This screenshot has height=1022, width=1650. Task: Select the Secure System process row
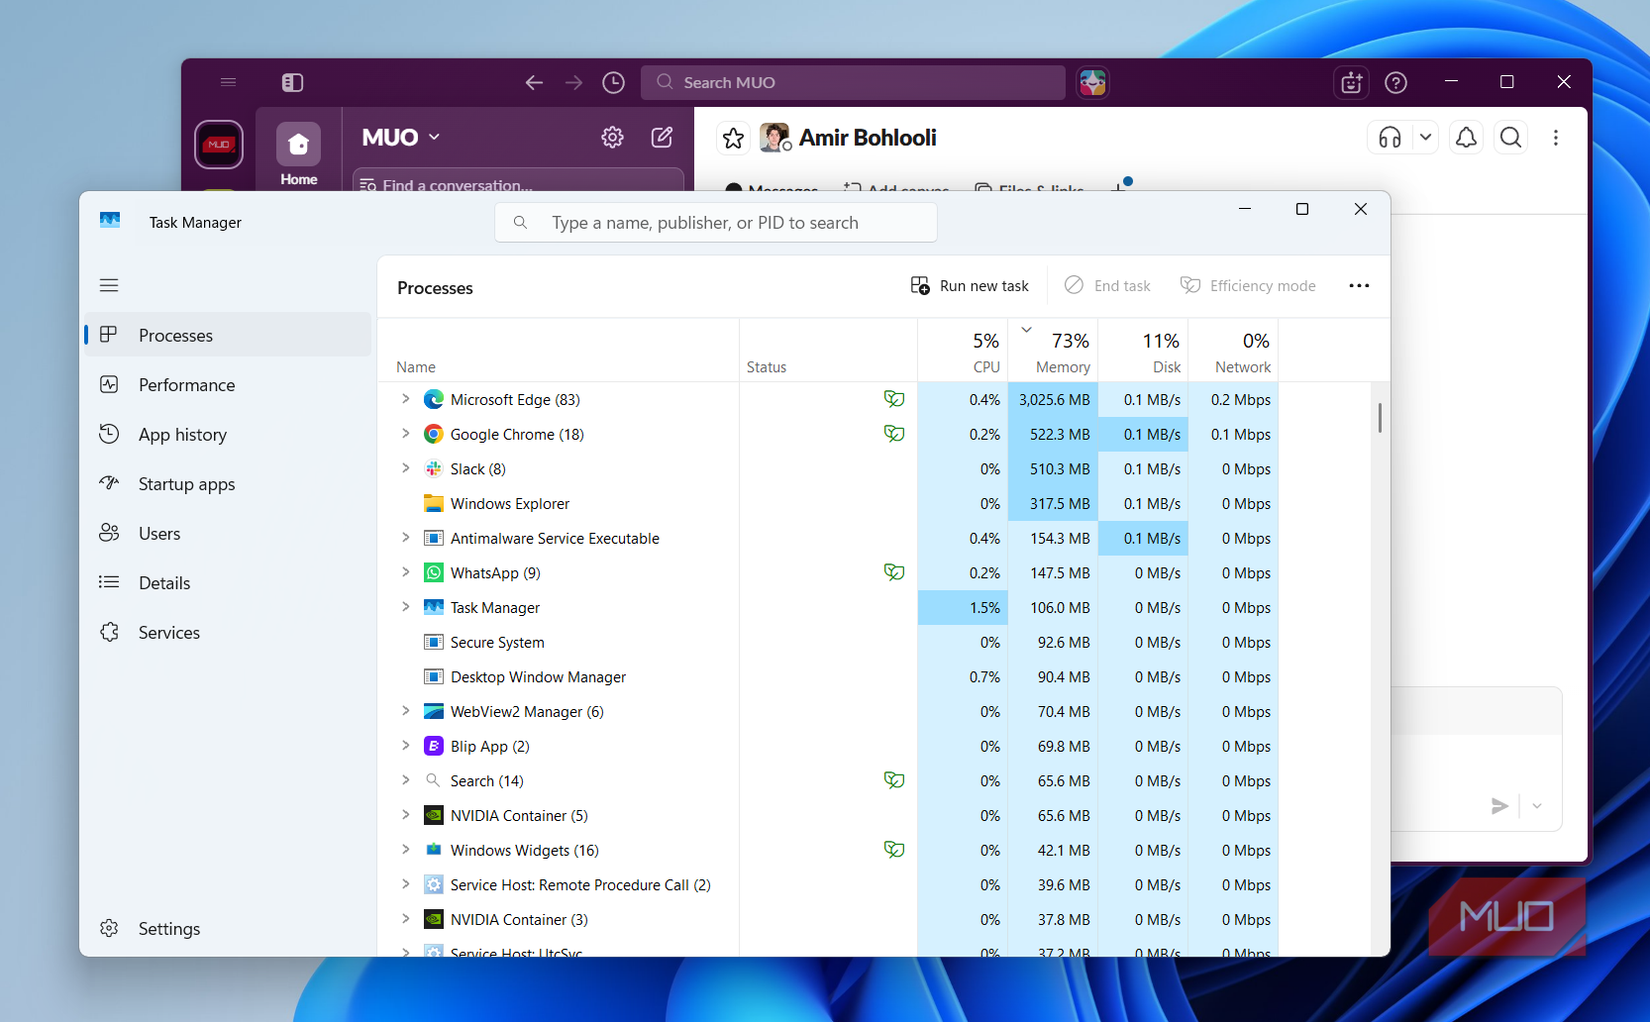[x=828, y=642]
